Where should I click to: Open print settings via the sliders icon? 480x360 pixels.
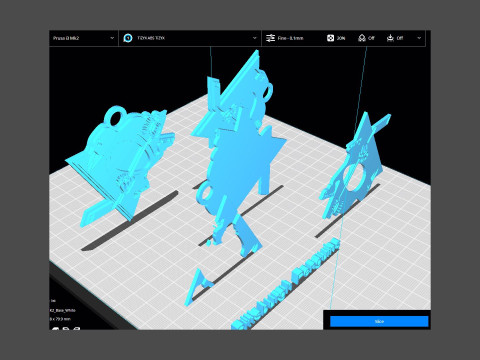pos(270,38)
